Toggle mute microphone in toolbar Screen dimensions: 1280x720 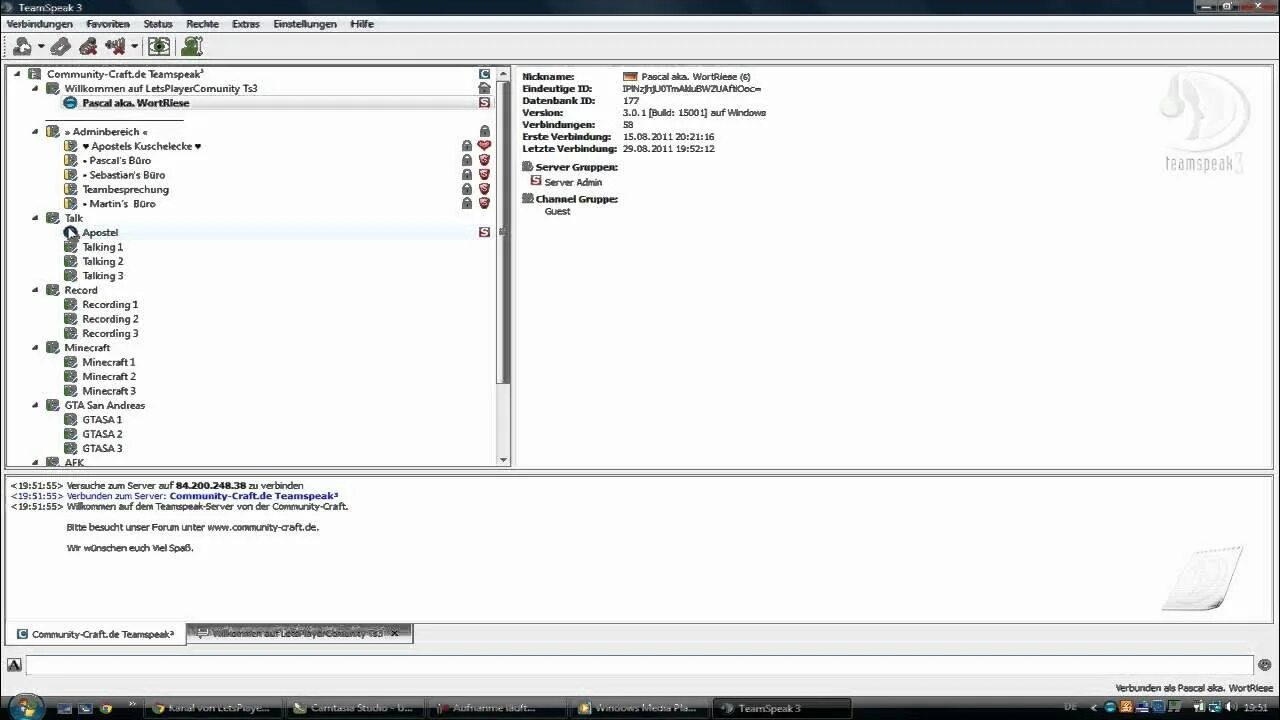(88, 46)
